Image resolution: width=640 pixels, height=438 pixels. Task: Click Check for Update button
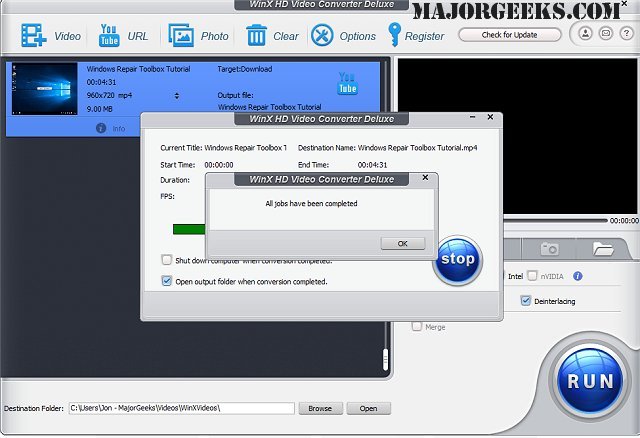coord(509,35)
